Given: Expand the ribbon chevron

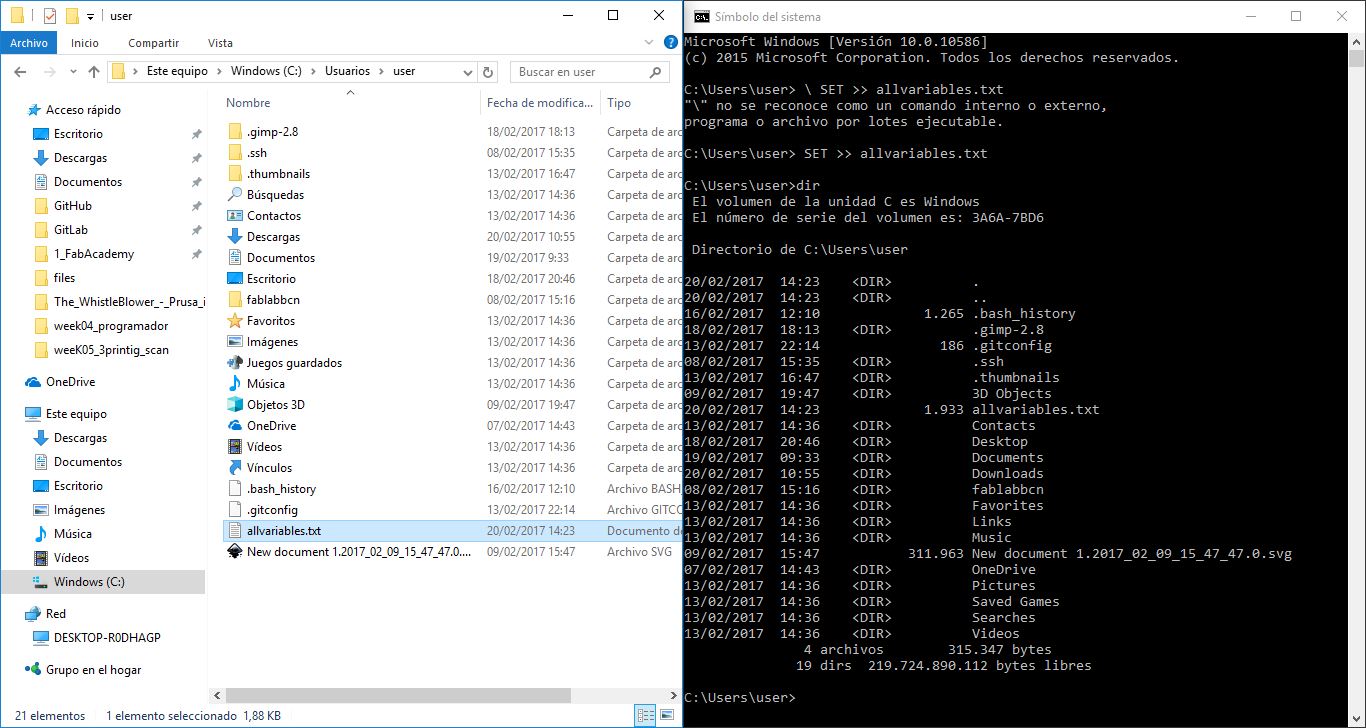Looking at the screenshot, I should coord(651,43).
